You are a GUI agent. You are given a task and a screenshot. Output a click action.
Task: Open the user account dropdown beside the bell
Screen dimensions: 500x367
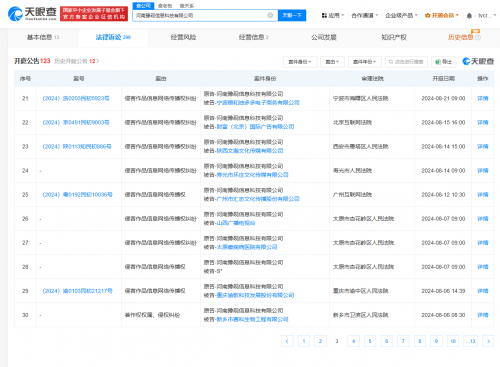point(487,15)
